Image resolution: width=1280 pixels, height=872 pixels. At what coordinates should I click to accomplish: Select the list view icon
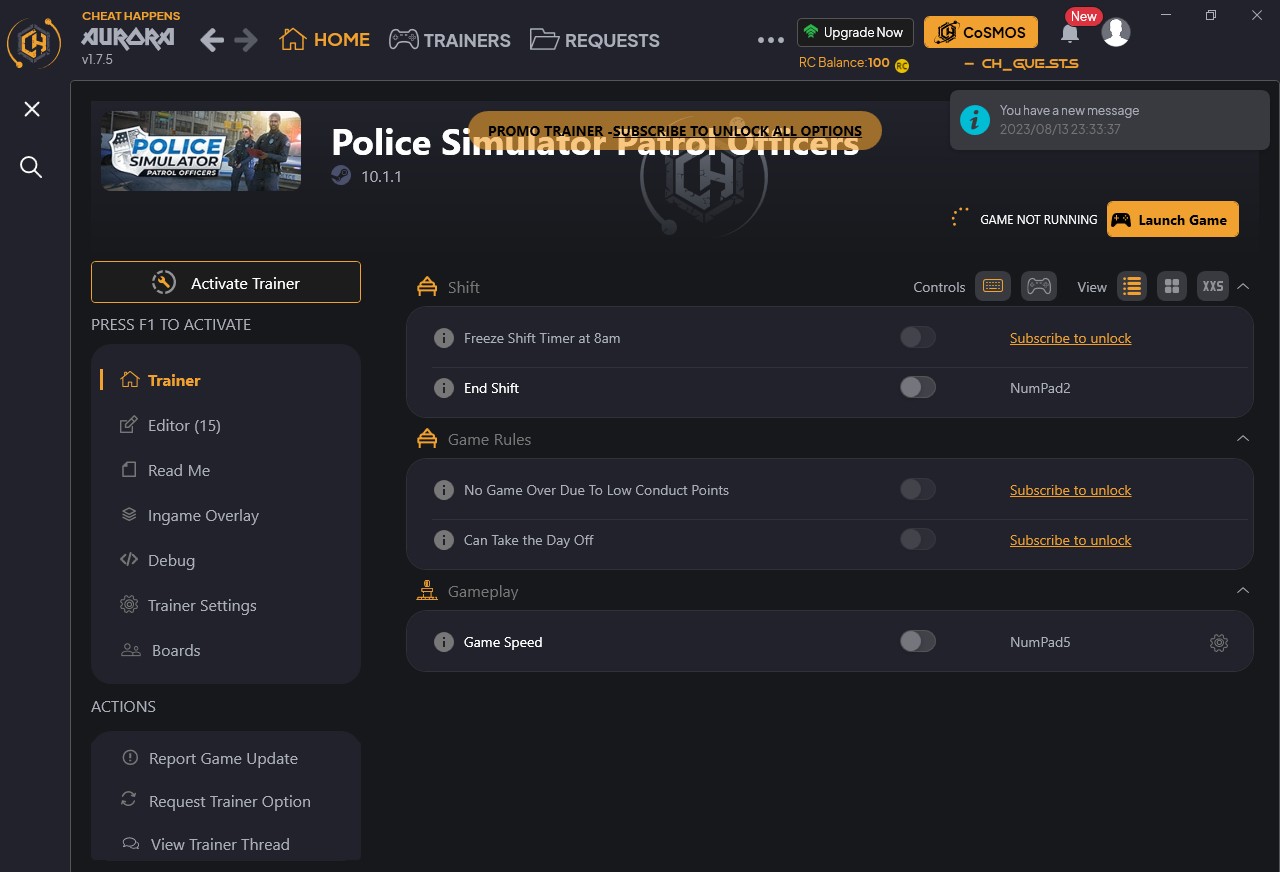click(1132, 286)
